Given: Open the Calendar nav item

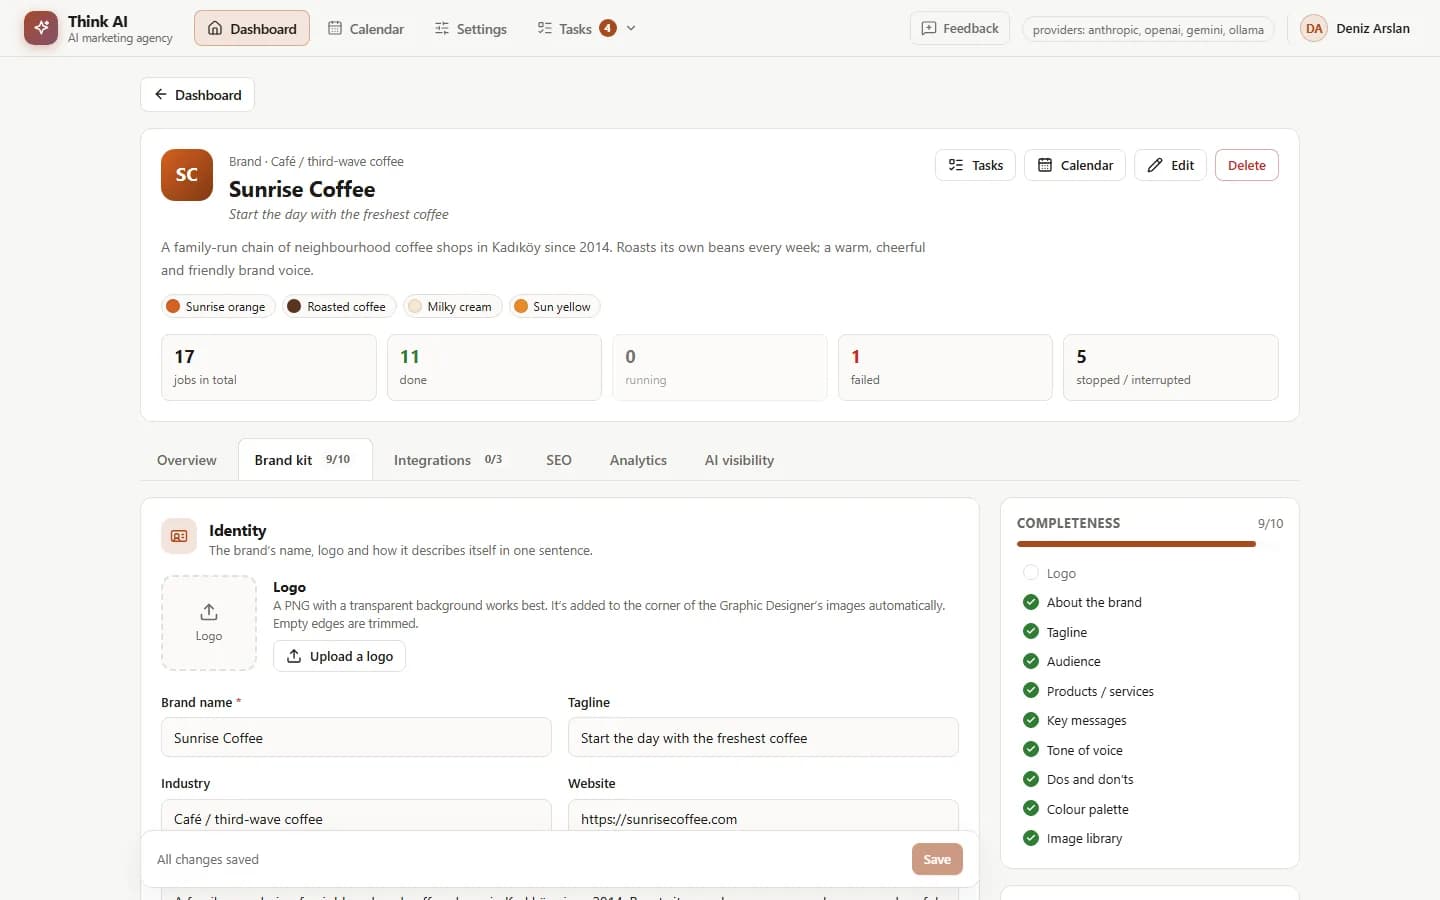Looking at the screenshot, I should tap(366, 28).
